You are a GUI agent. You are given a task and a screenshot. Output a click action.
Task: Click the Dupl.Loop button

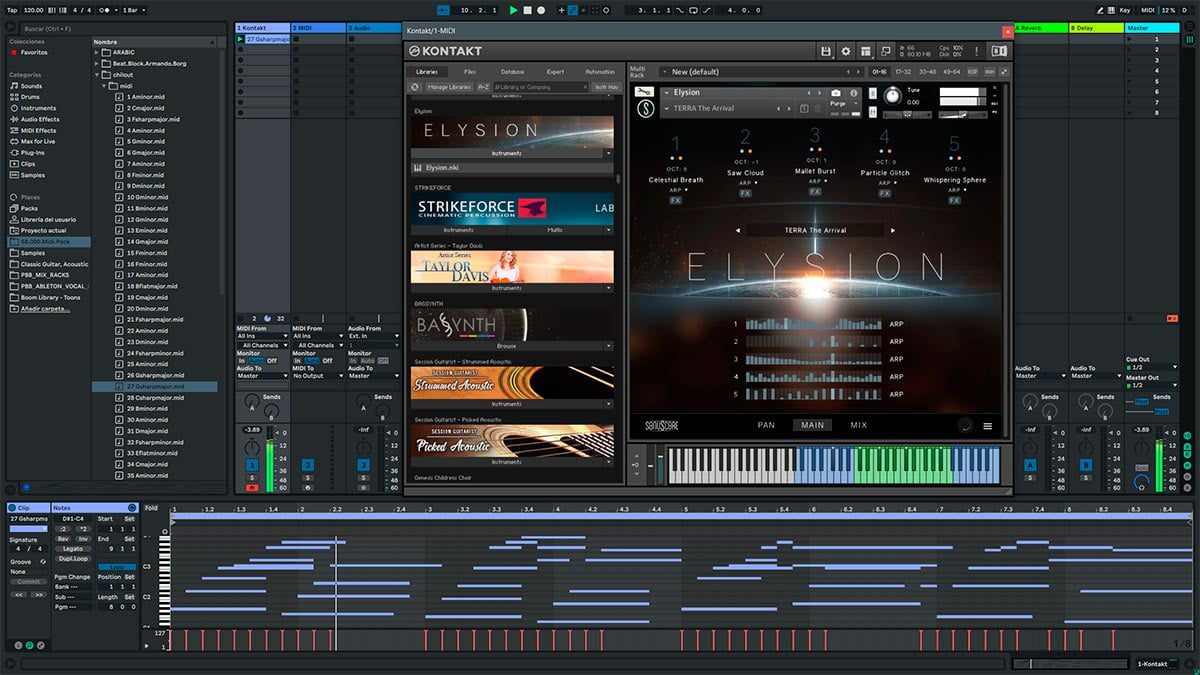tap(75, 558)
